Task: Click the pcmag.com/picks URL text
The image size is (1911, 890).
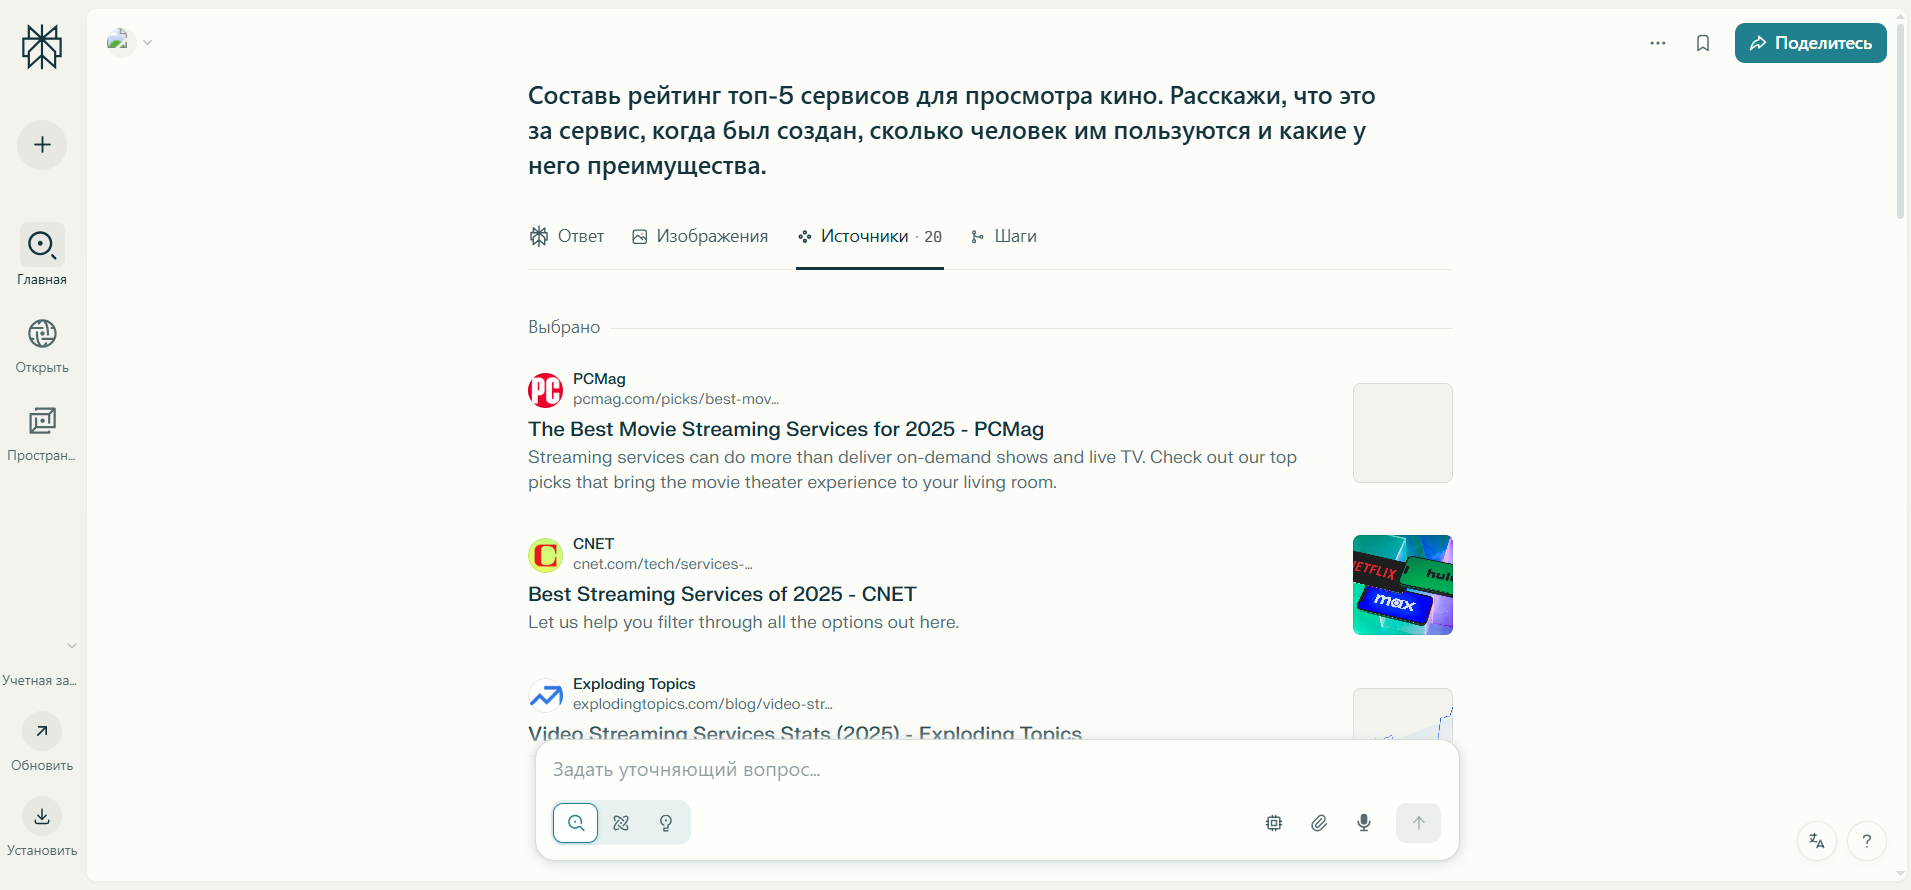Action: click(x=676, y=399)
